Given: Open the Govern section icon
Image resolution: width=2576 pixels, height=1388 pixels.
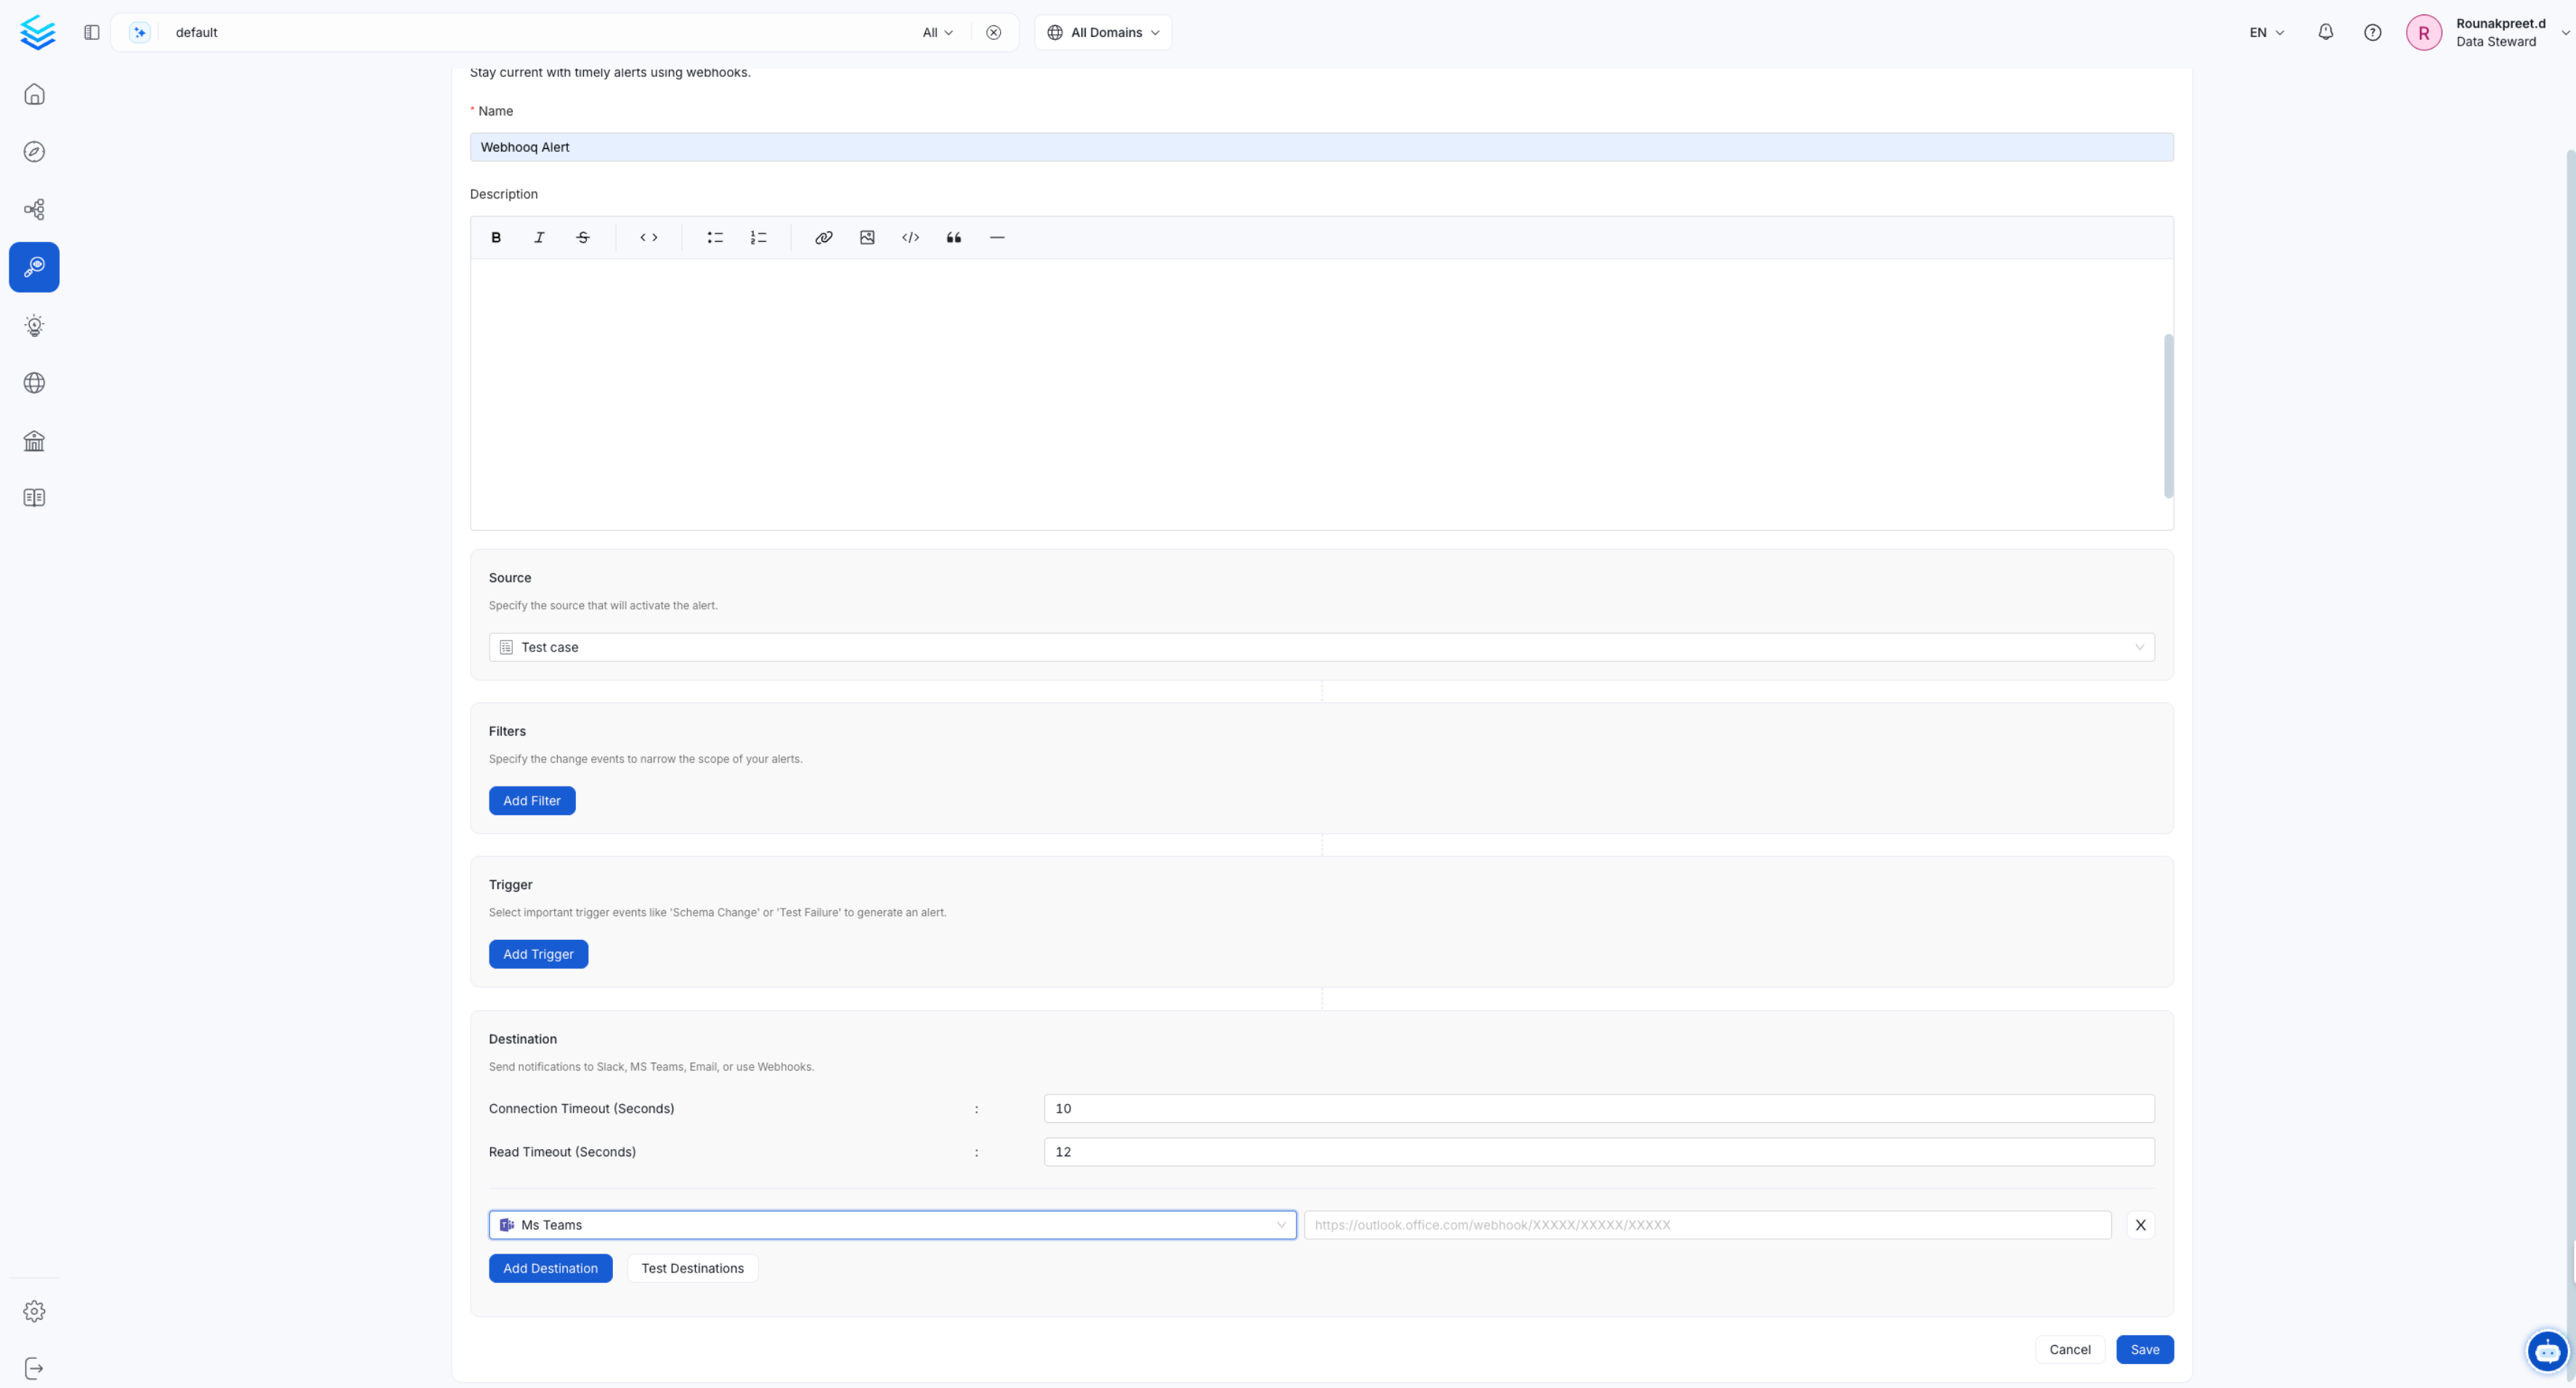Looking at the screenshot, I should click(34, 440).
